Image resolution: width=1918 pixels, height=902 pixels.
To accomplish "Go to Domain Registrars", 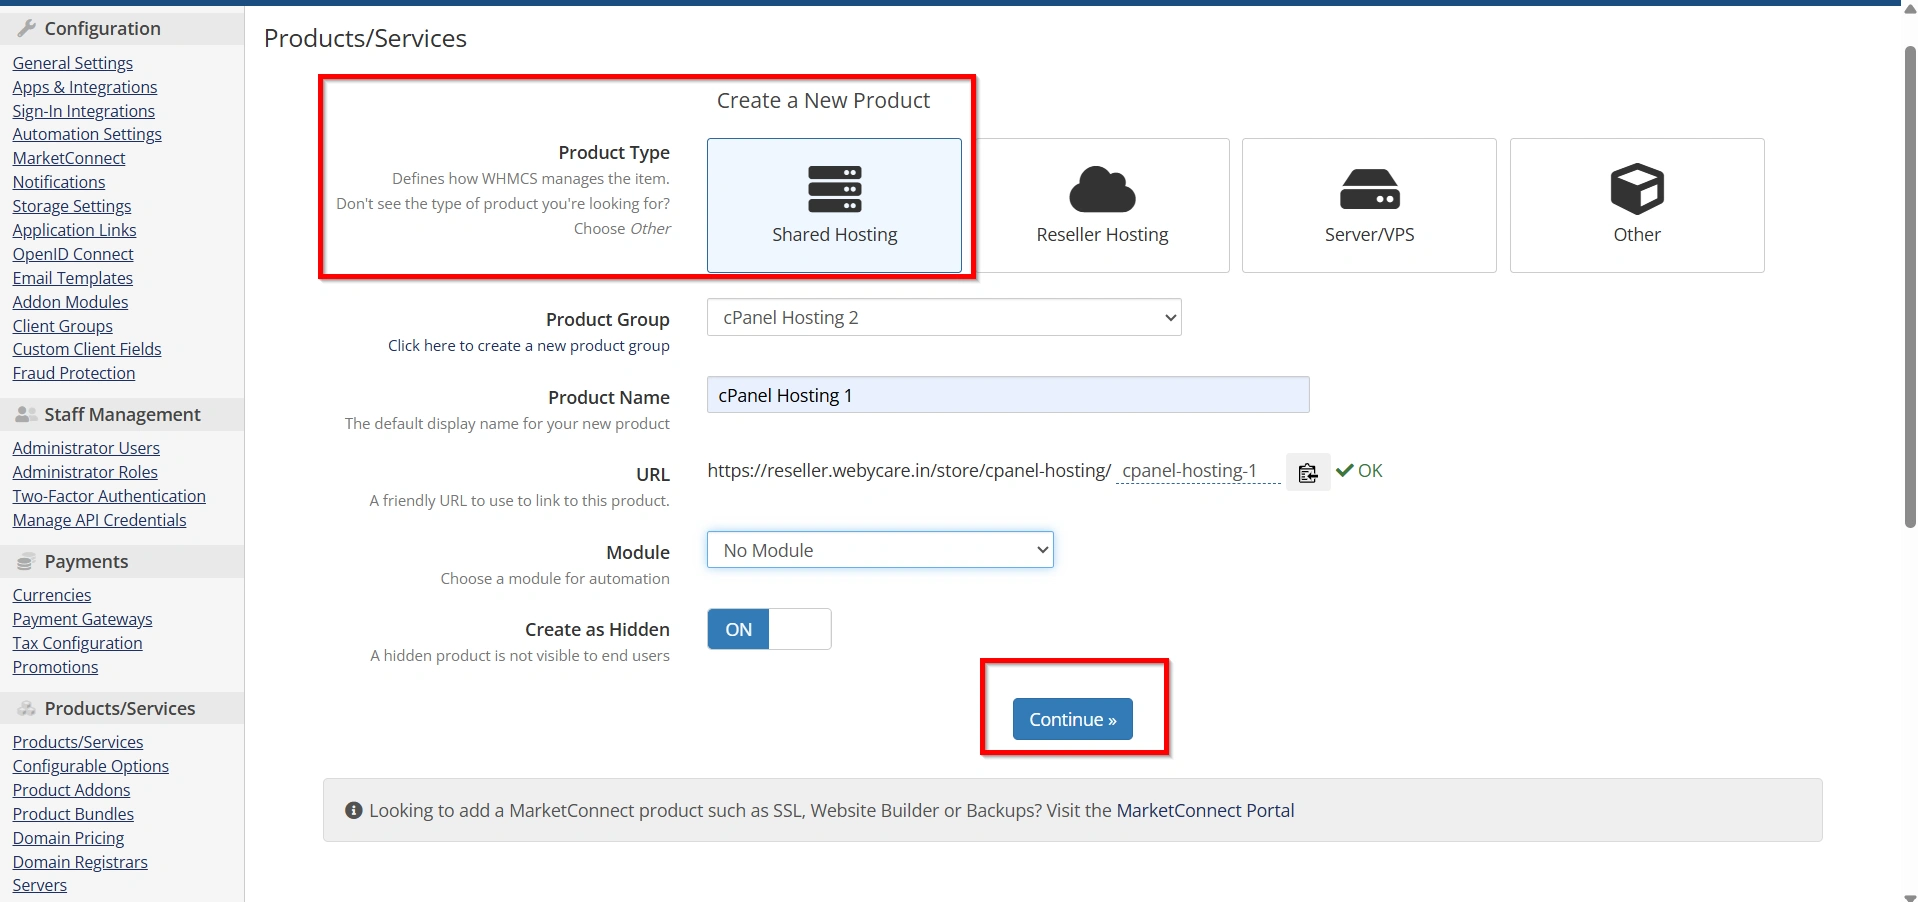I will [80, 862].
